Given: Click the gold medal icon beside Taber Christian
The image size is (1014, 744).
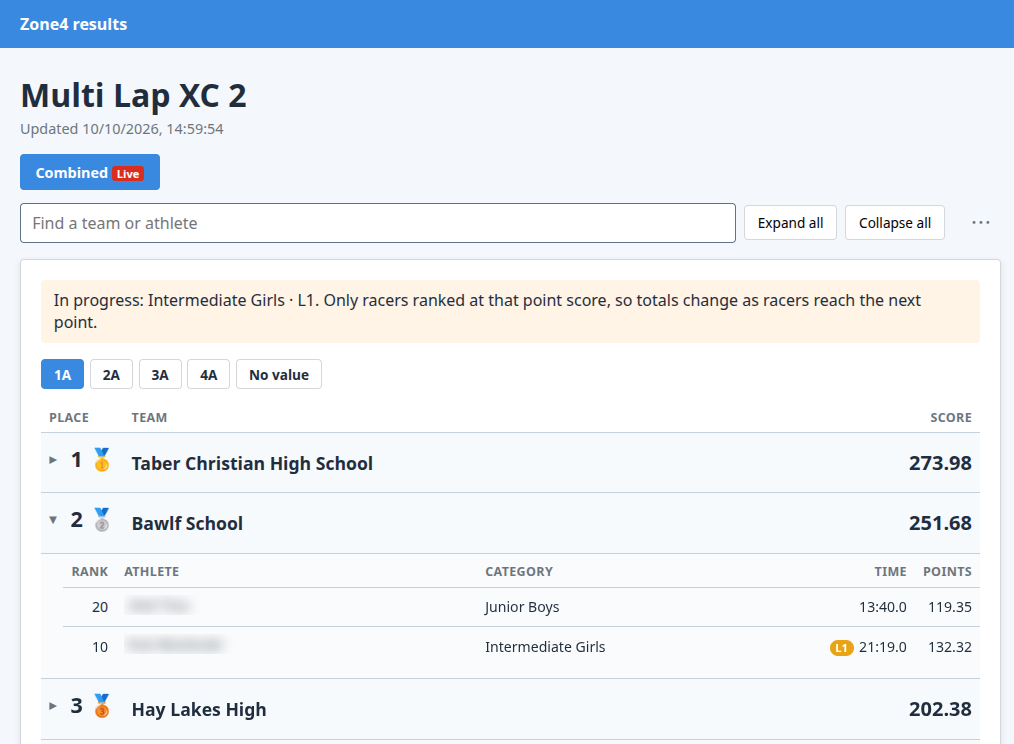Looking at the screenshot, I should tap(102, 460).
